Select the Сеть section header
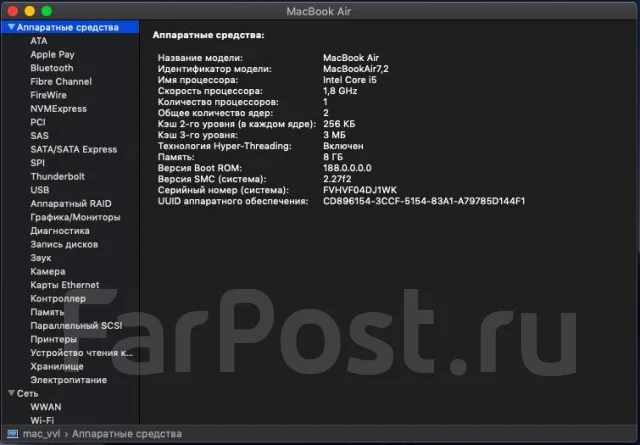Screen dimensions: 640x445 [x=27, y=393]
